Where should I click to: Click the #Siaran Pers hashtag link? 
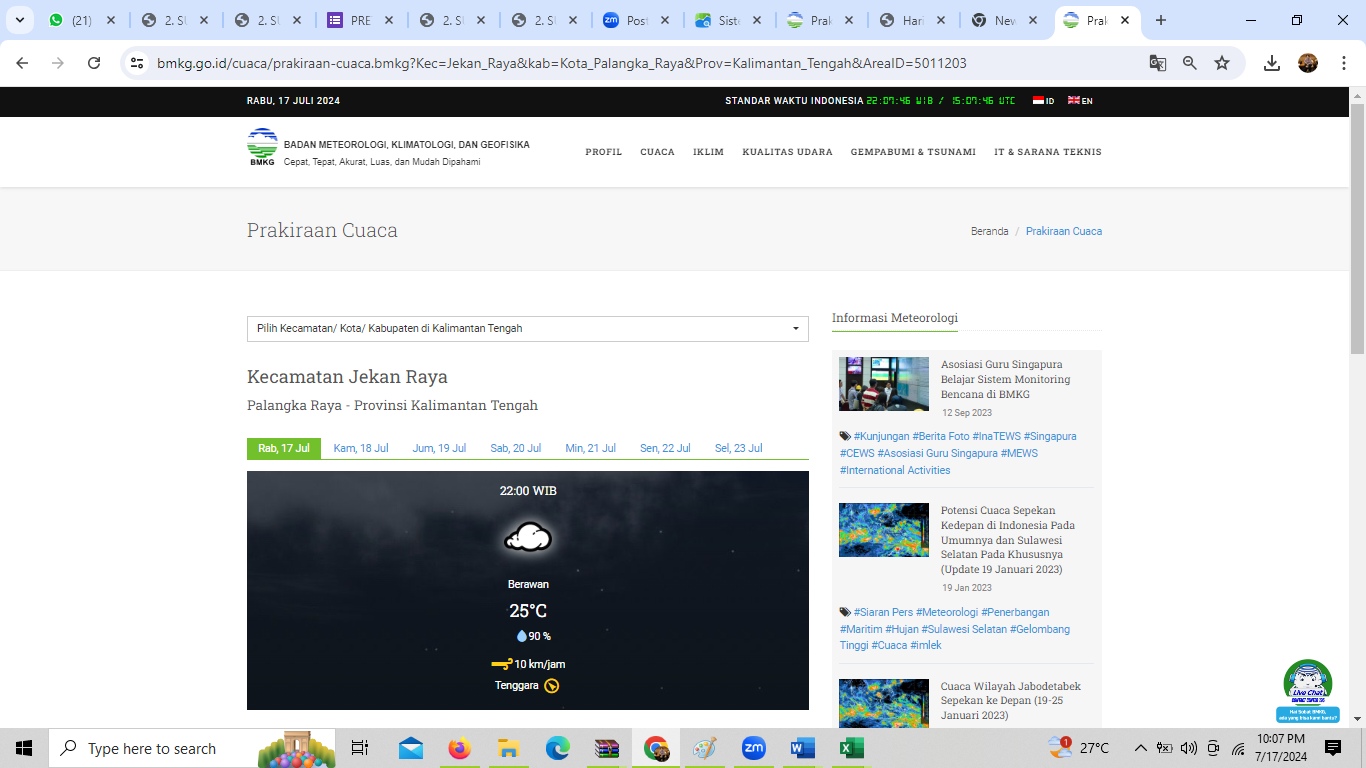tap(883, 612)
